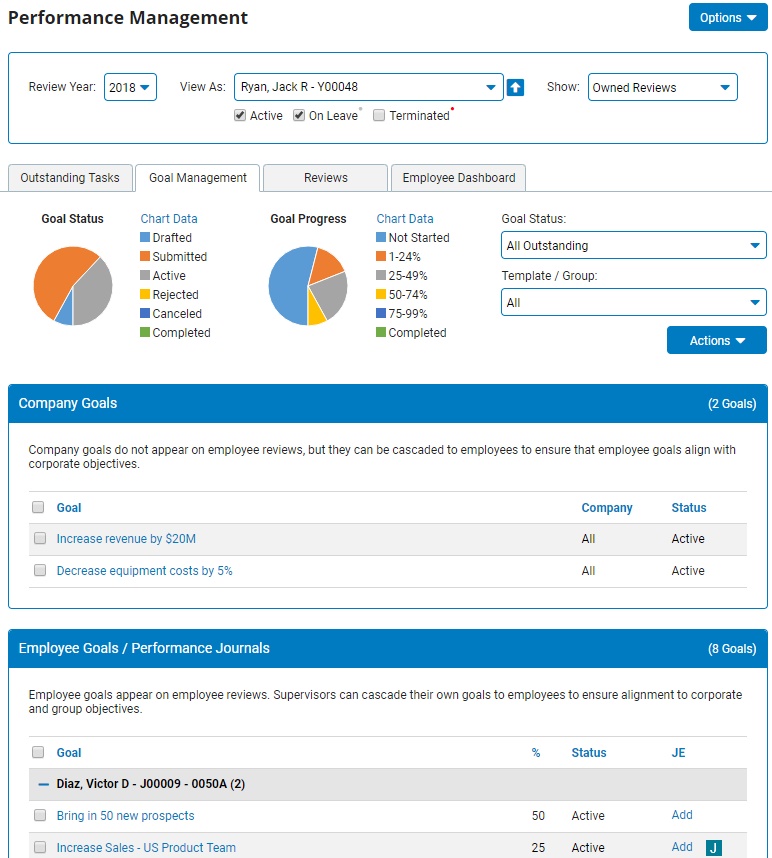
Task: Check the Bring in 50 new prospects checkbox
Action: (40, 815)
